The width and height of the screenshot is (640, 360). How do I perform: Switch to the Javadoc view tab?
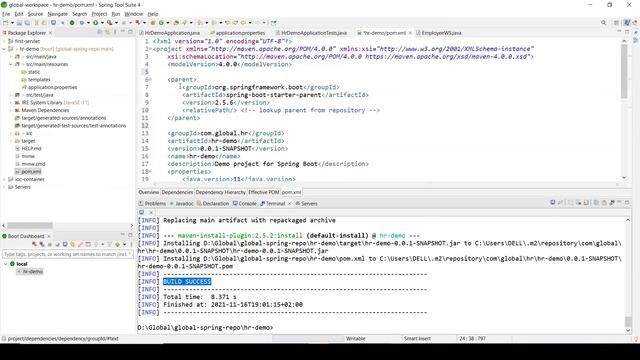[x=182, y=203]
